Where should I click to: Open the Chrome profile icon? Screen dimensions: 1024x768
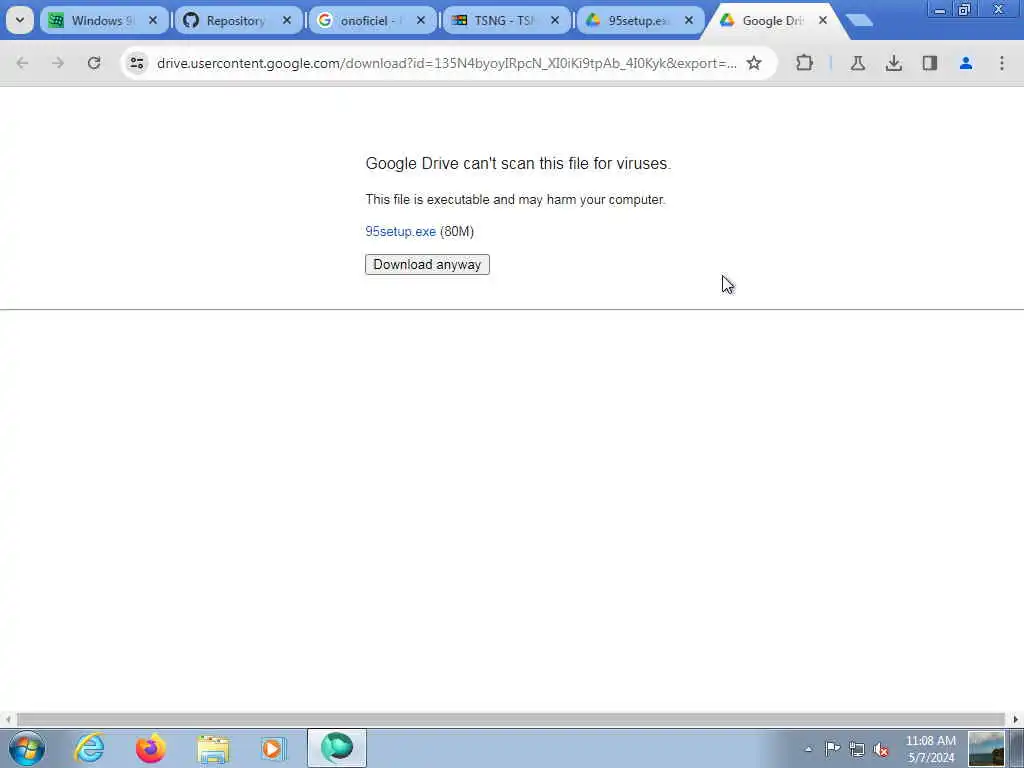965,63
